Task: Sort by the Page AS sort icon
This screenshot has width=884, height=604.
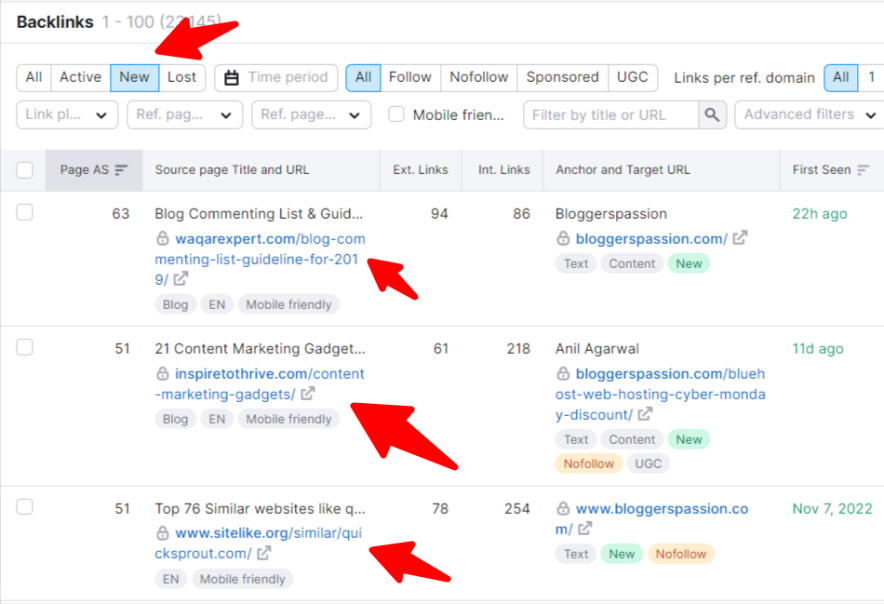Action: [121, 170]
